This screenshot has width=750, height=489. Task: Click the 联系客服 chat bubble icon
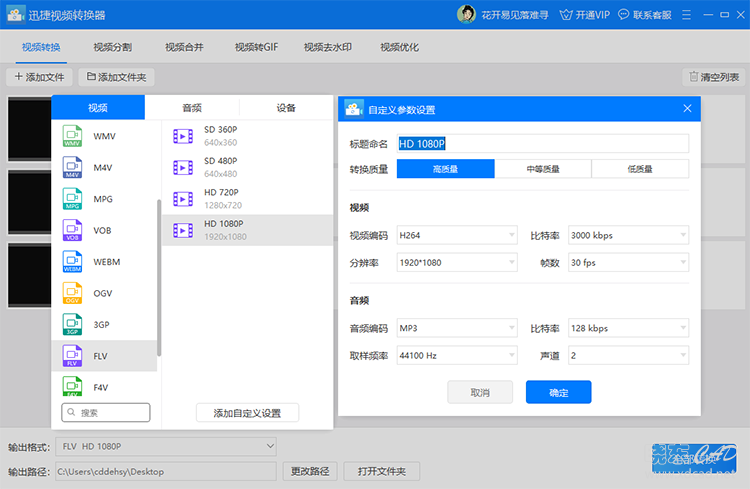(x=623, y=14)
